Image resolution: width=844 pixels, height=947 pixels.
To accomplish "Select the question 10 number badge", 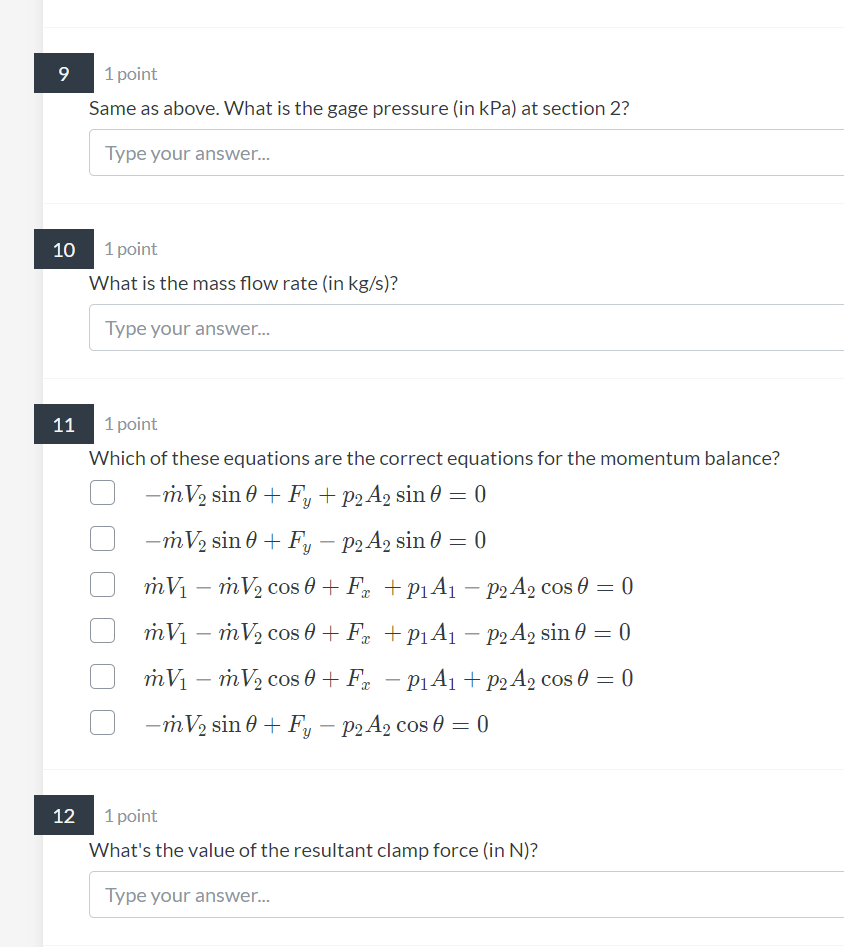I will coord(64,249).
